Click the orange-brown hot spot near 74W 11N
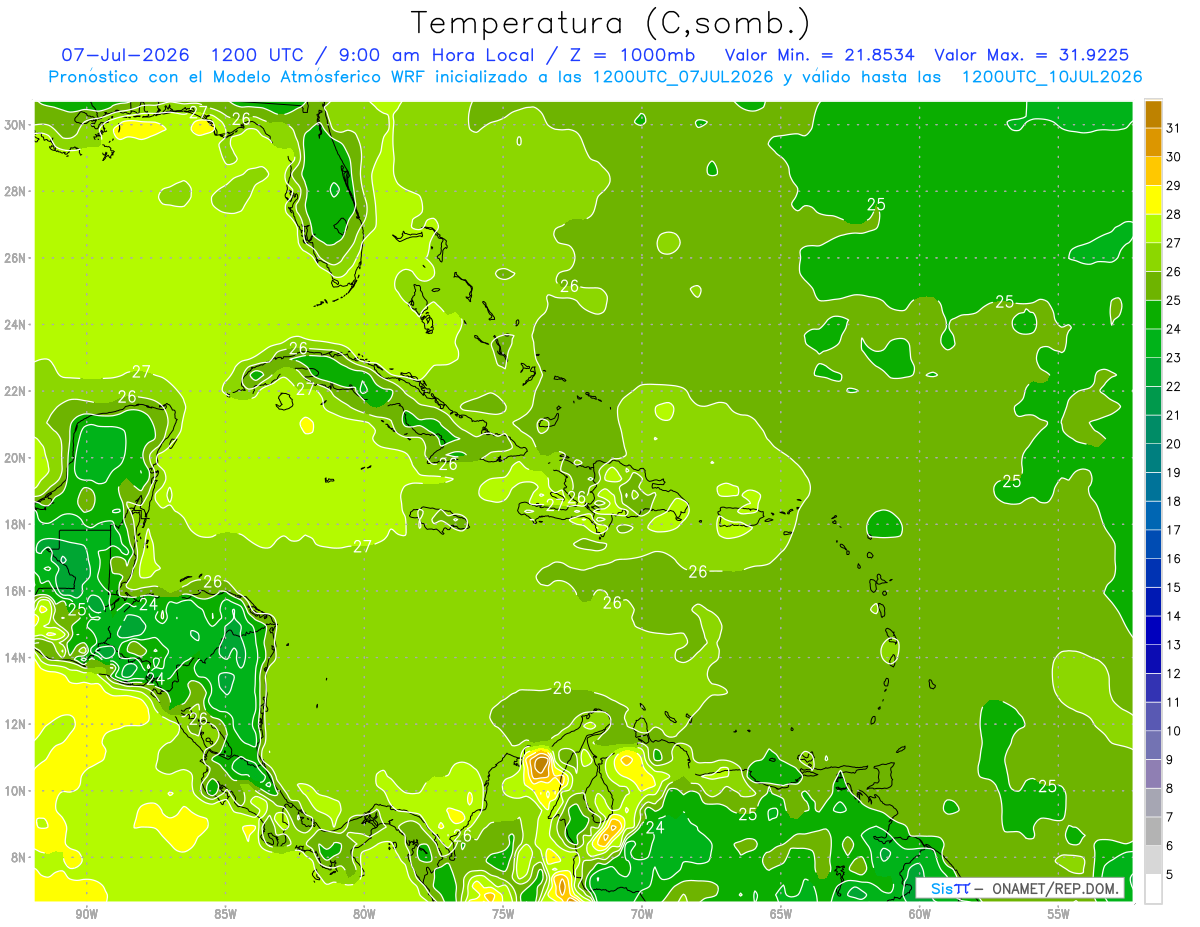This screenshot has width=1200, height=927. [540, 766]
